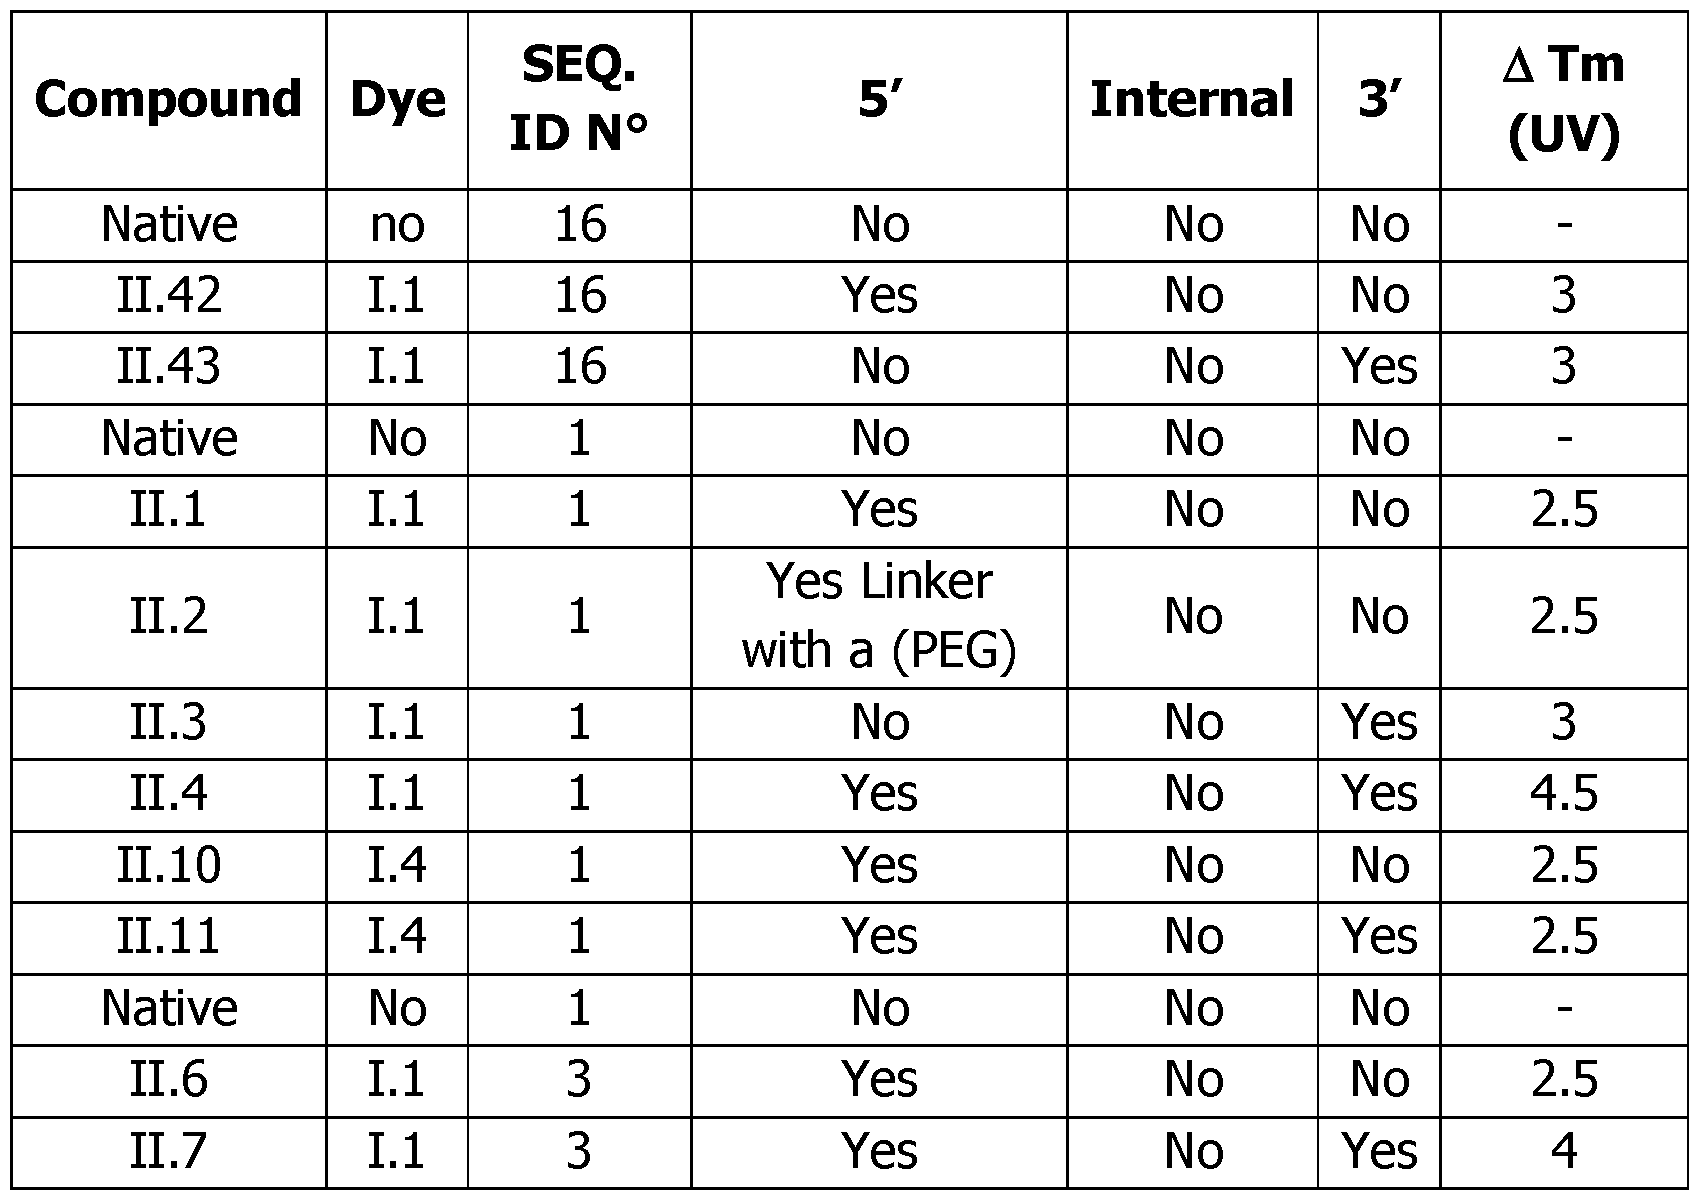
Task: Select the II.7 compound cell
Action: [168, 1150]
